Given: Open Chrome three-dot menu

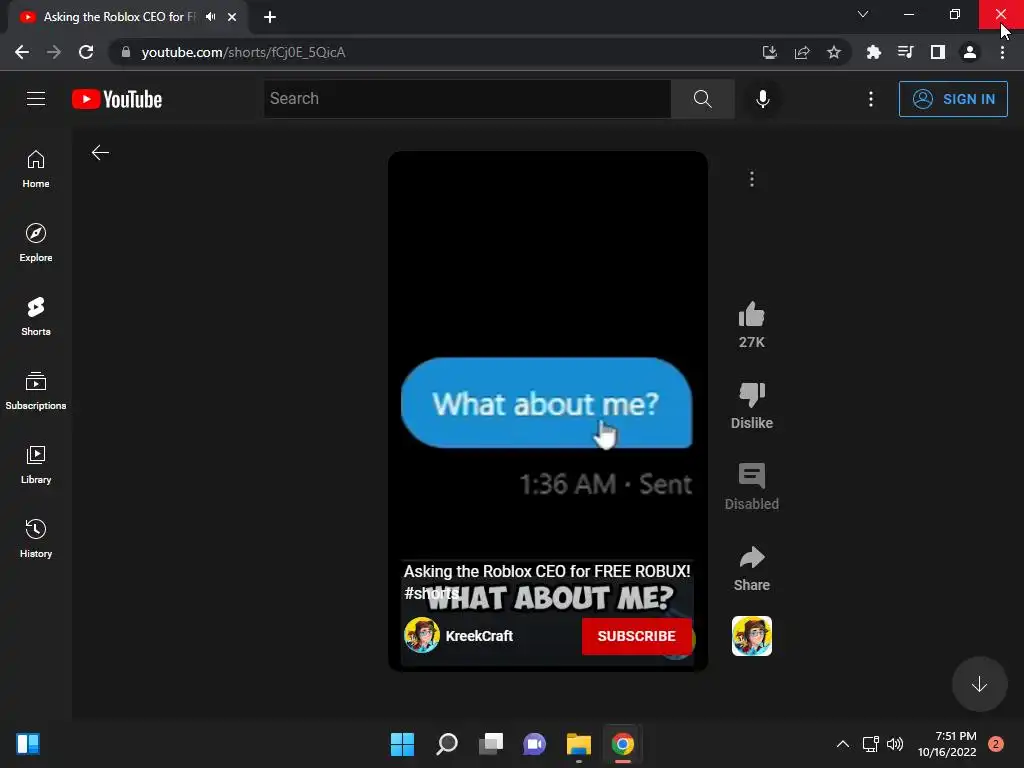Looking at the screenshot, I should coord(1002,52).
